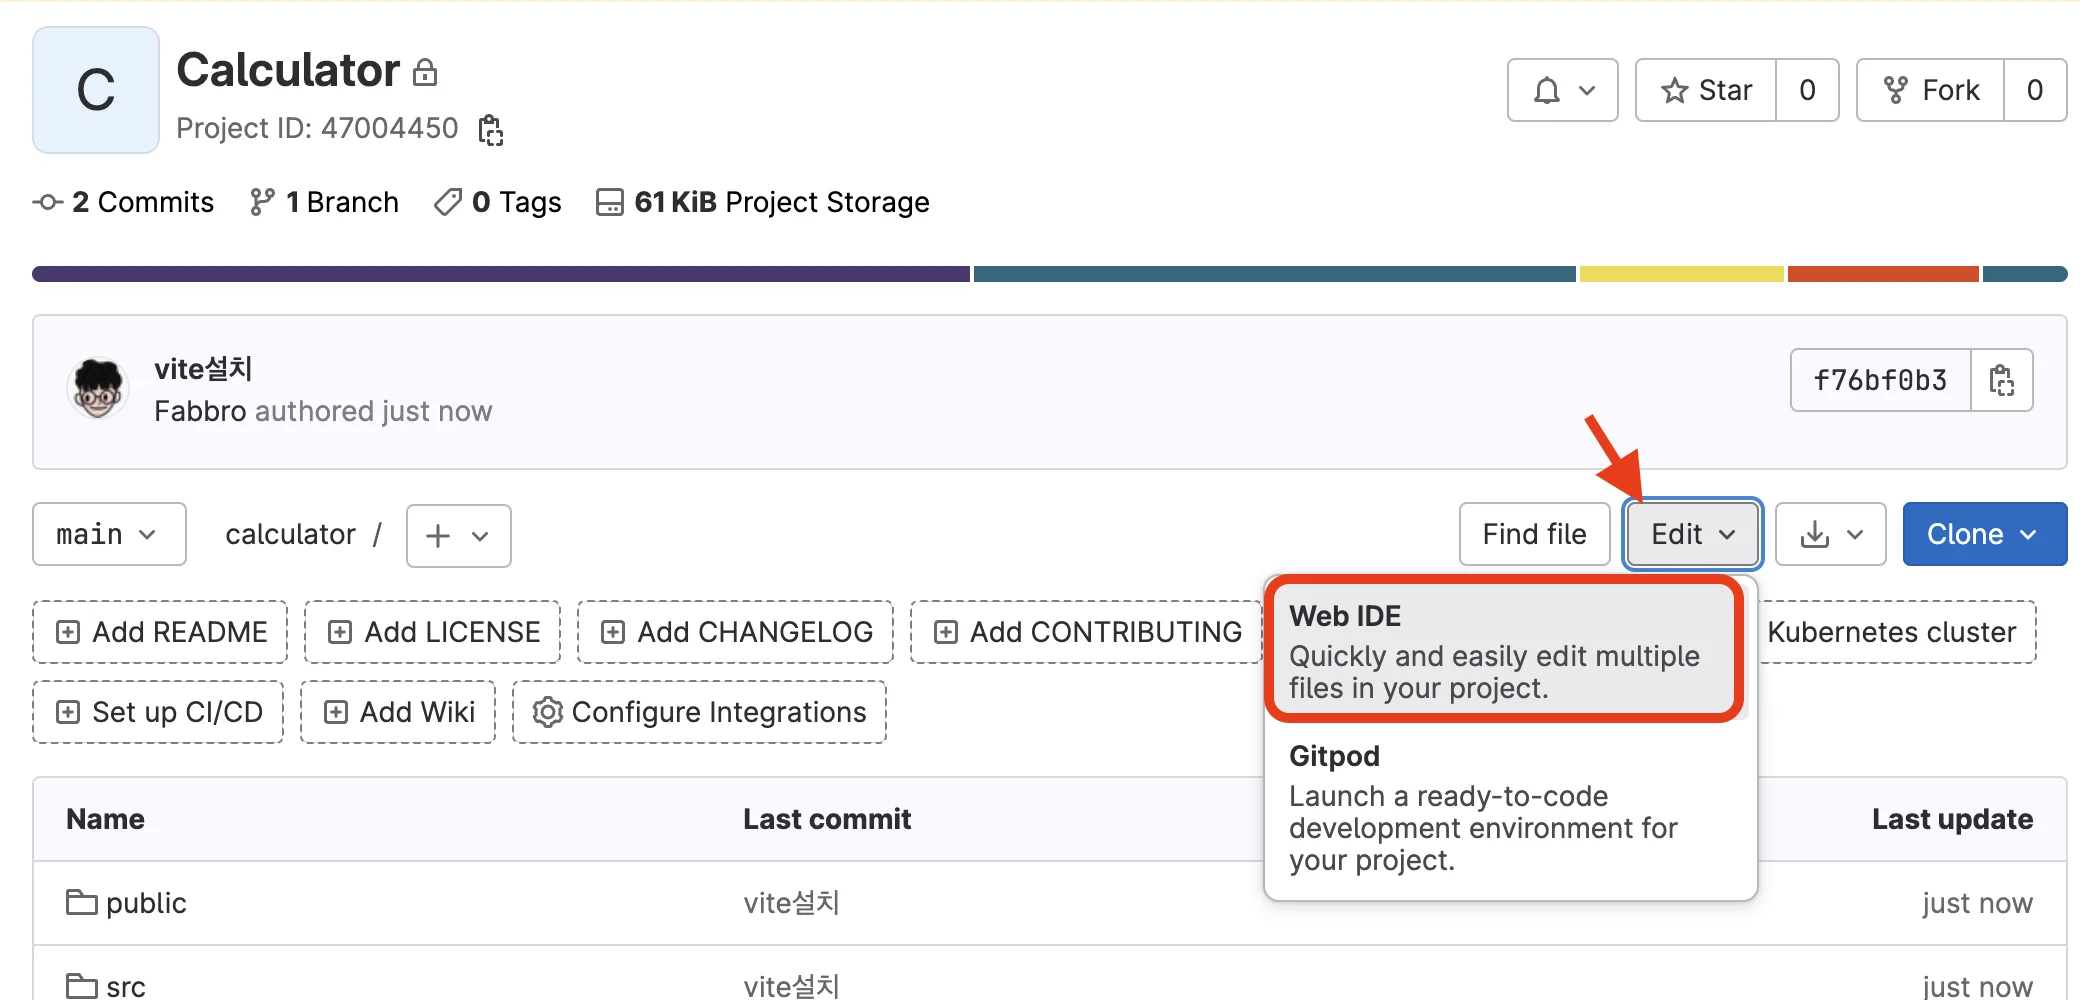Click the plus add-file dropdown
The width and height of the screenshot is (2080, 1000).
458,536
